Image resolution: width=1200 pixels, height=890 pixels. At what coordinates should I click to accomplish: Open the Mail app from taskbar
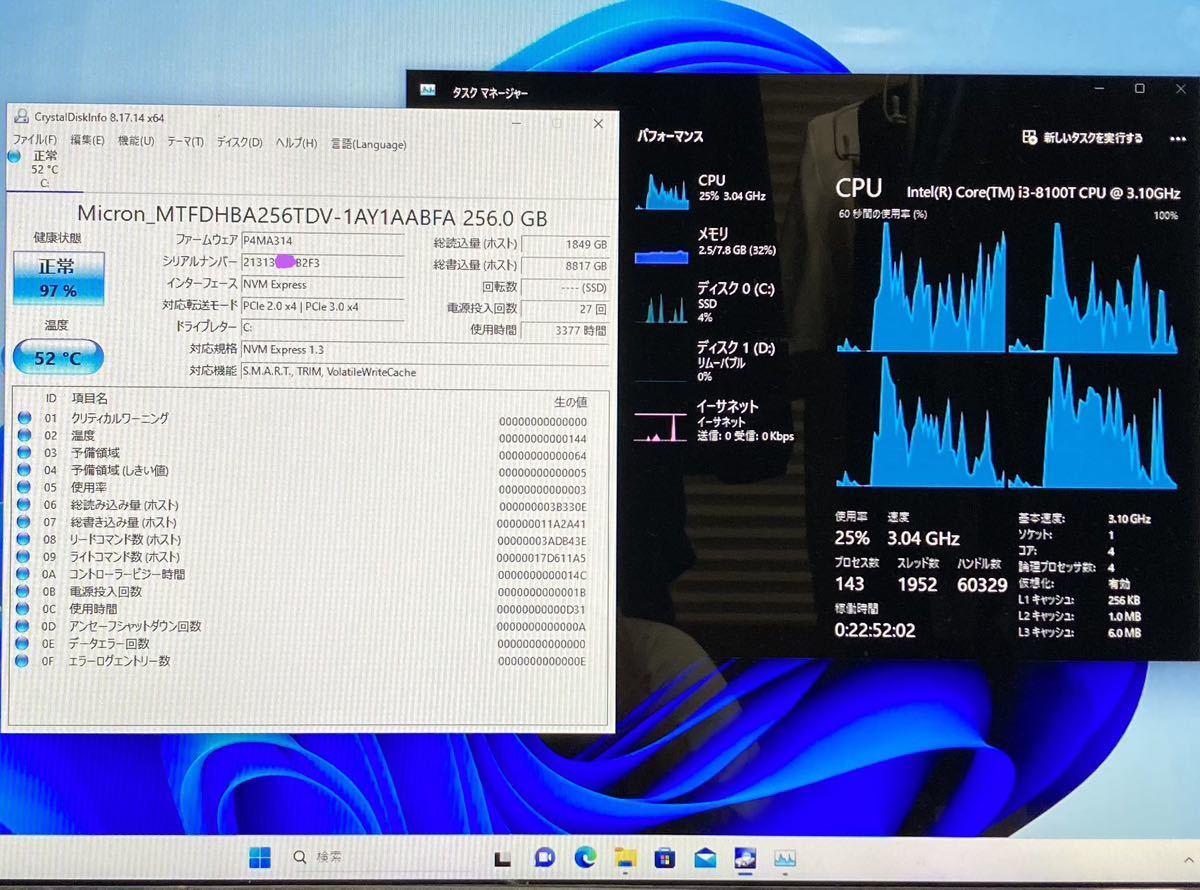[705, 857]
